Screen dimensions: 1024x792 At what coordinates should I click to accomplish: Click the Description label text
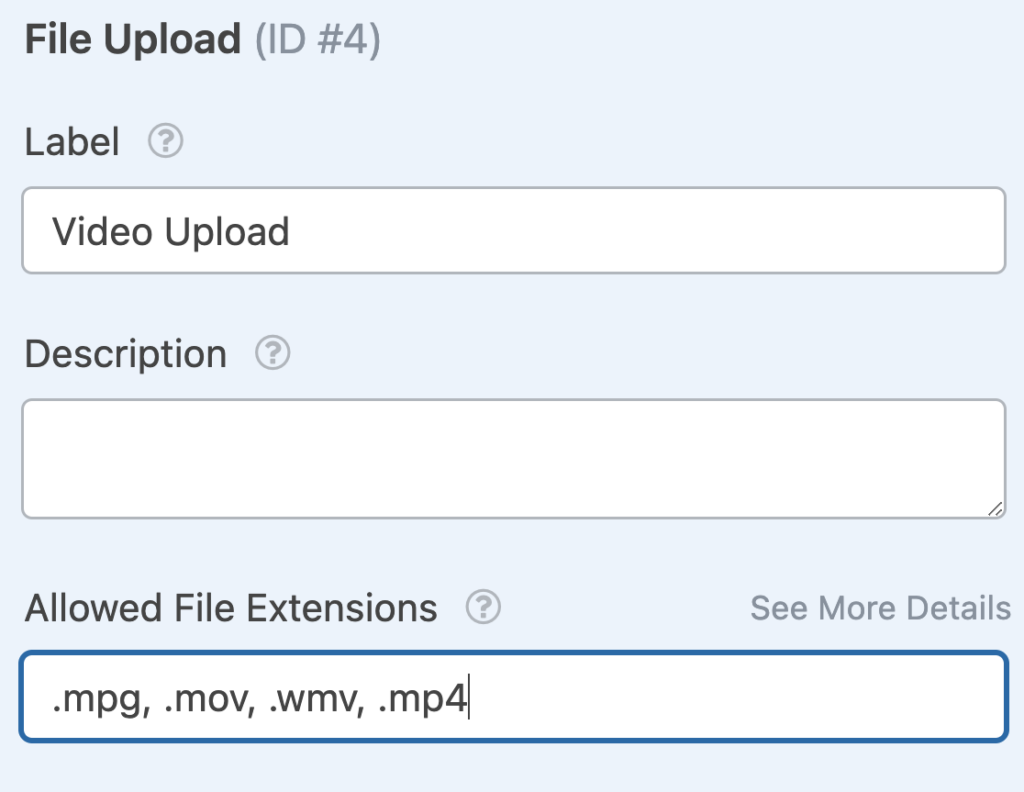[x=124, y=353]
